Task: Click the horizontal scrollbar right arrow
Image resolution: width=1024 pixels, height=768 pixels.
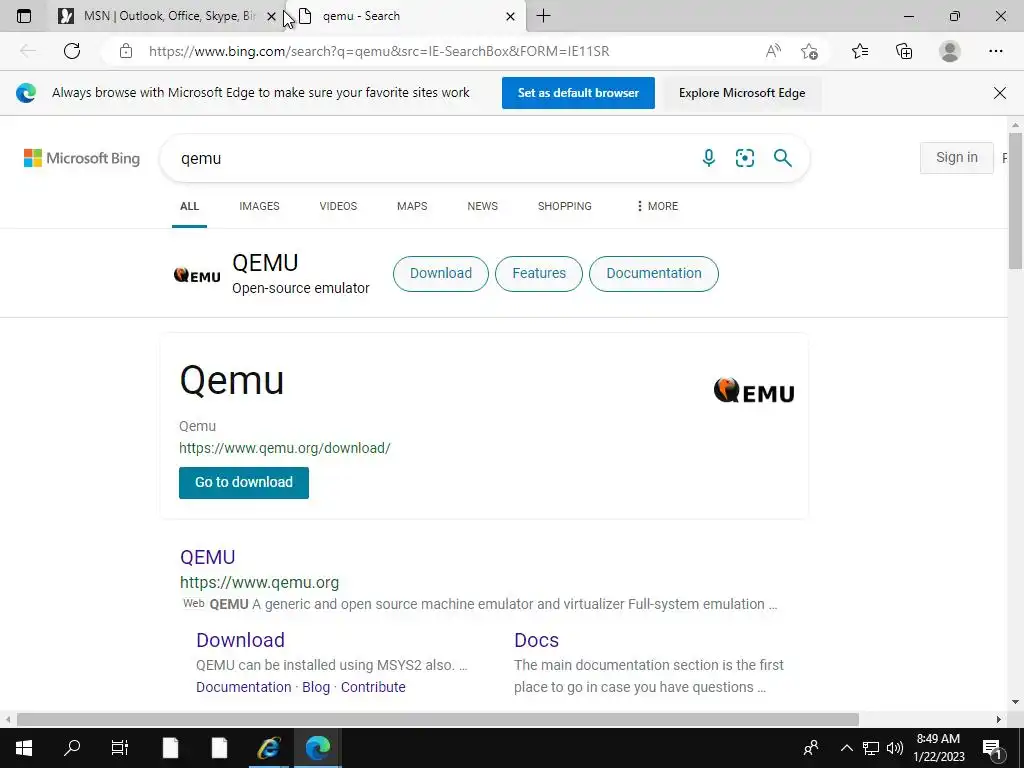Action: click(x=999, y=719)
